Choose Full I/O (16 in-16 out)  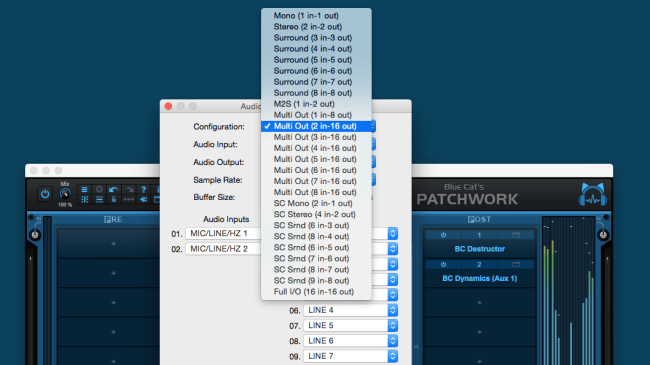(x=316, y=292)
